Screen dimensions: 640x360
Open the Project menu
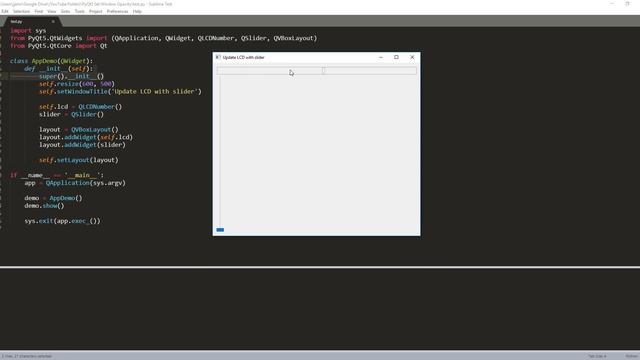(96, 11)
